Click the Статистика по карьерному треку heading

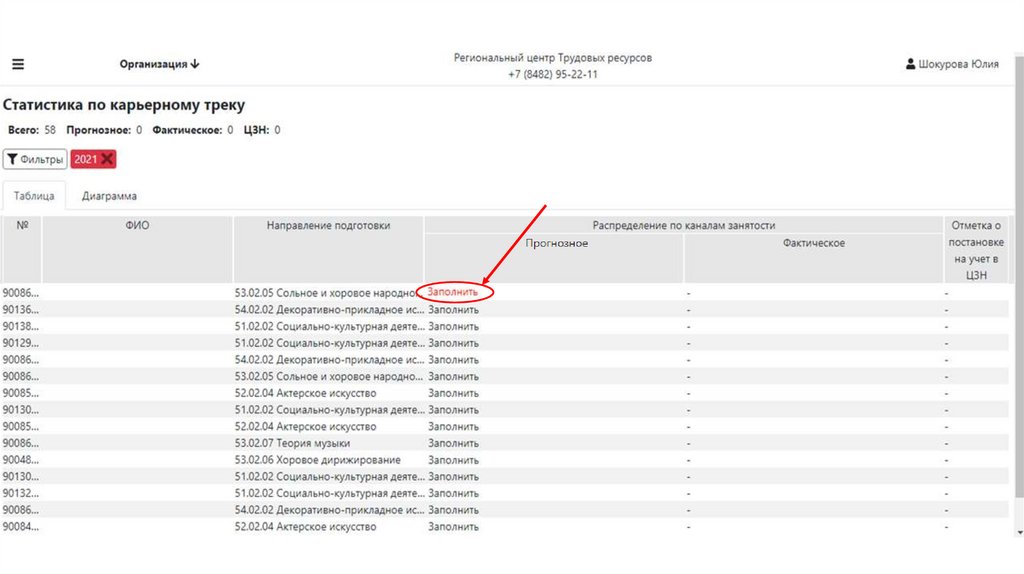[124, 104]
